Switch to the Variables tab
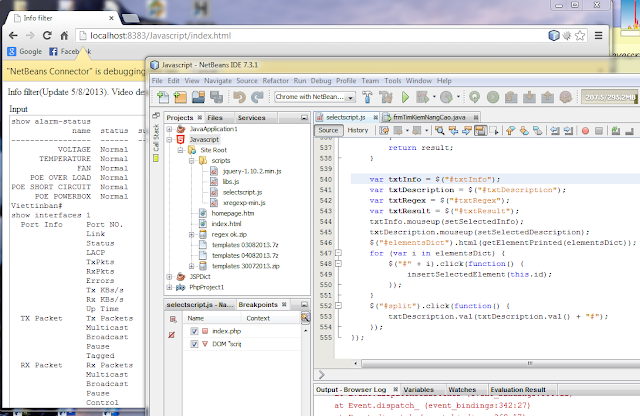 tap(418, 390)
